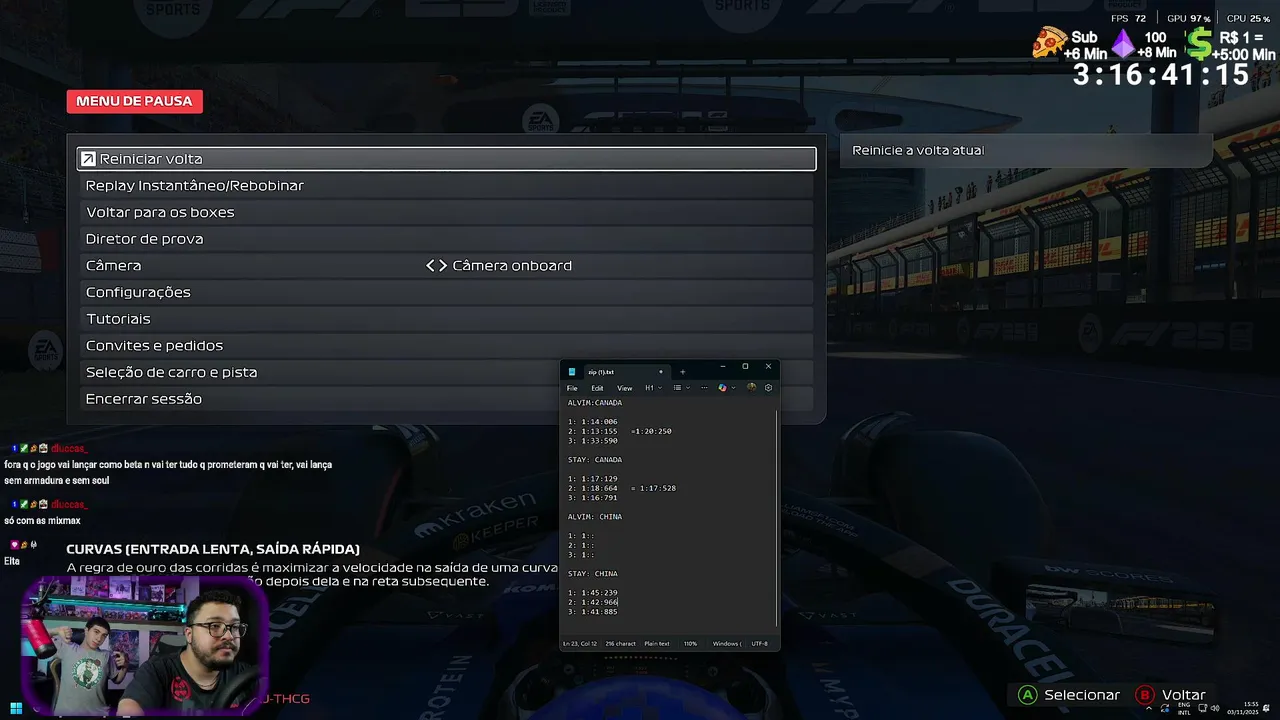1280x720 pixels.
Task: Click lap time 1:33:590
Action: (x=599, y=441)
